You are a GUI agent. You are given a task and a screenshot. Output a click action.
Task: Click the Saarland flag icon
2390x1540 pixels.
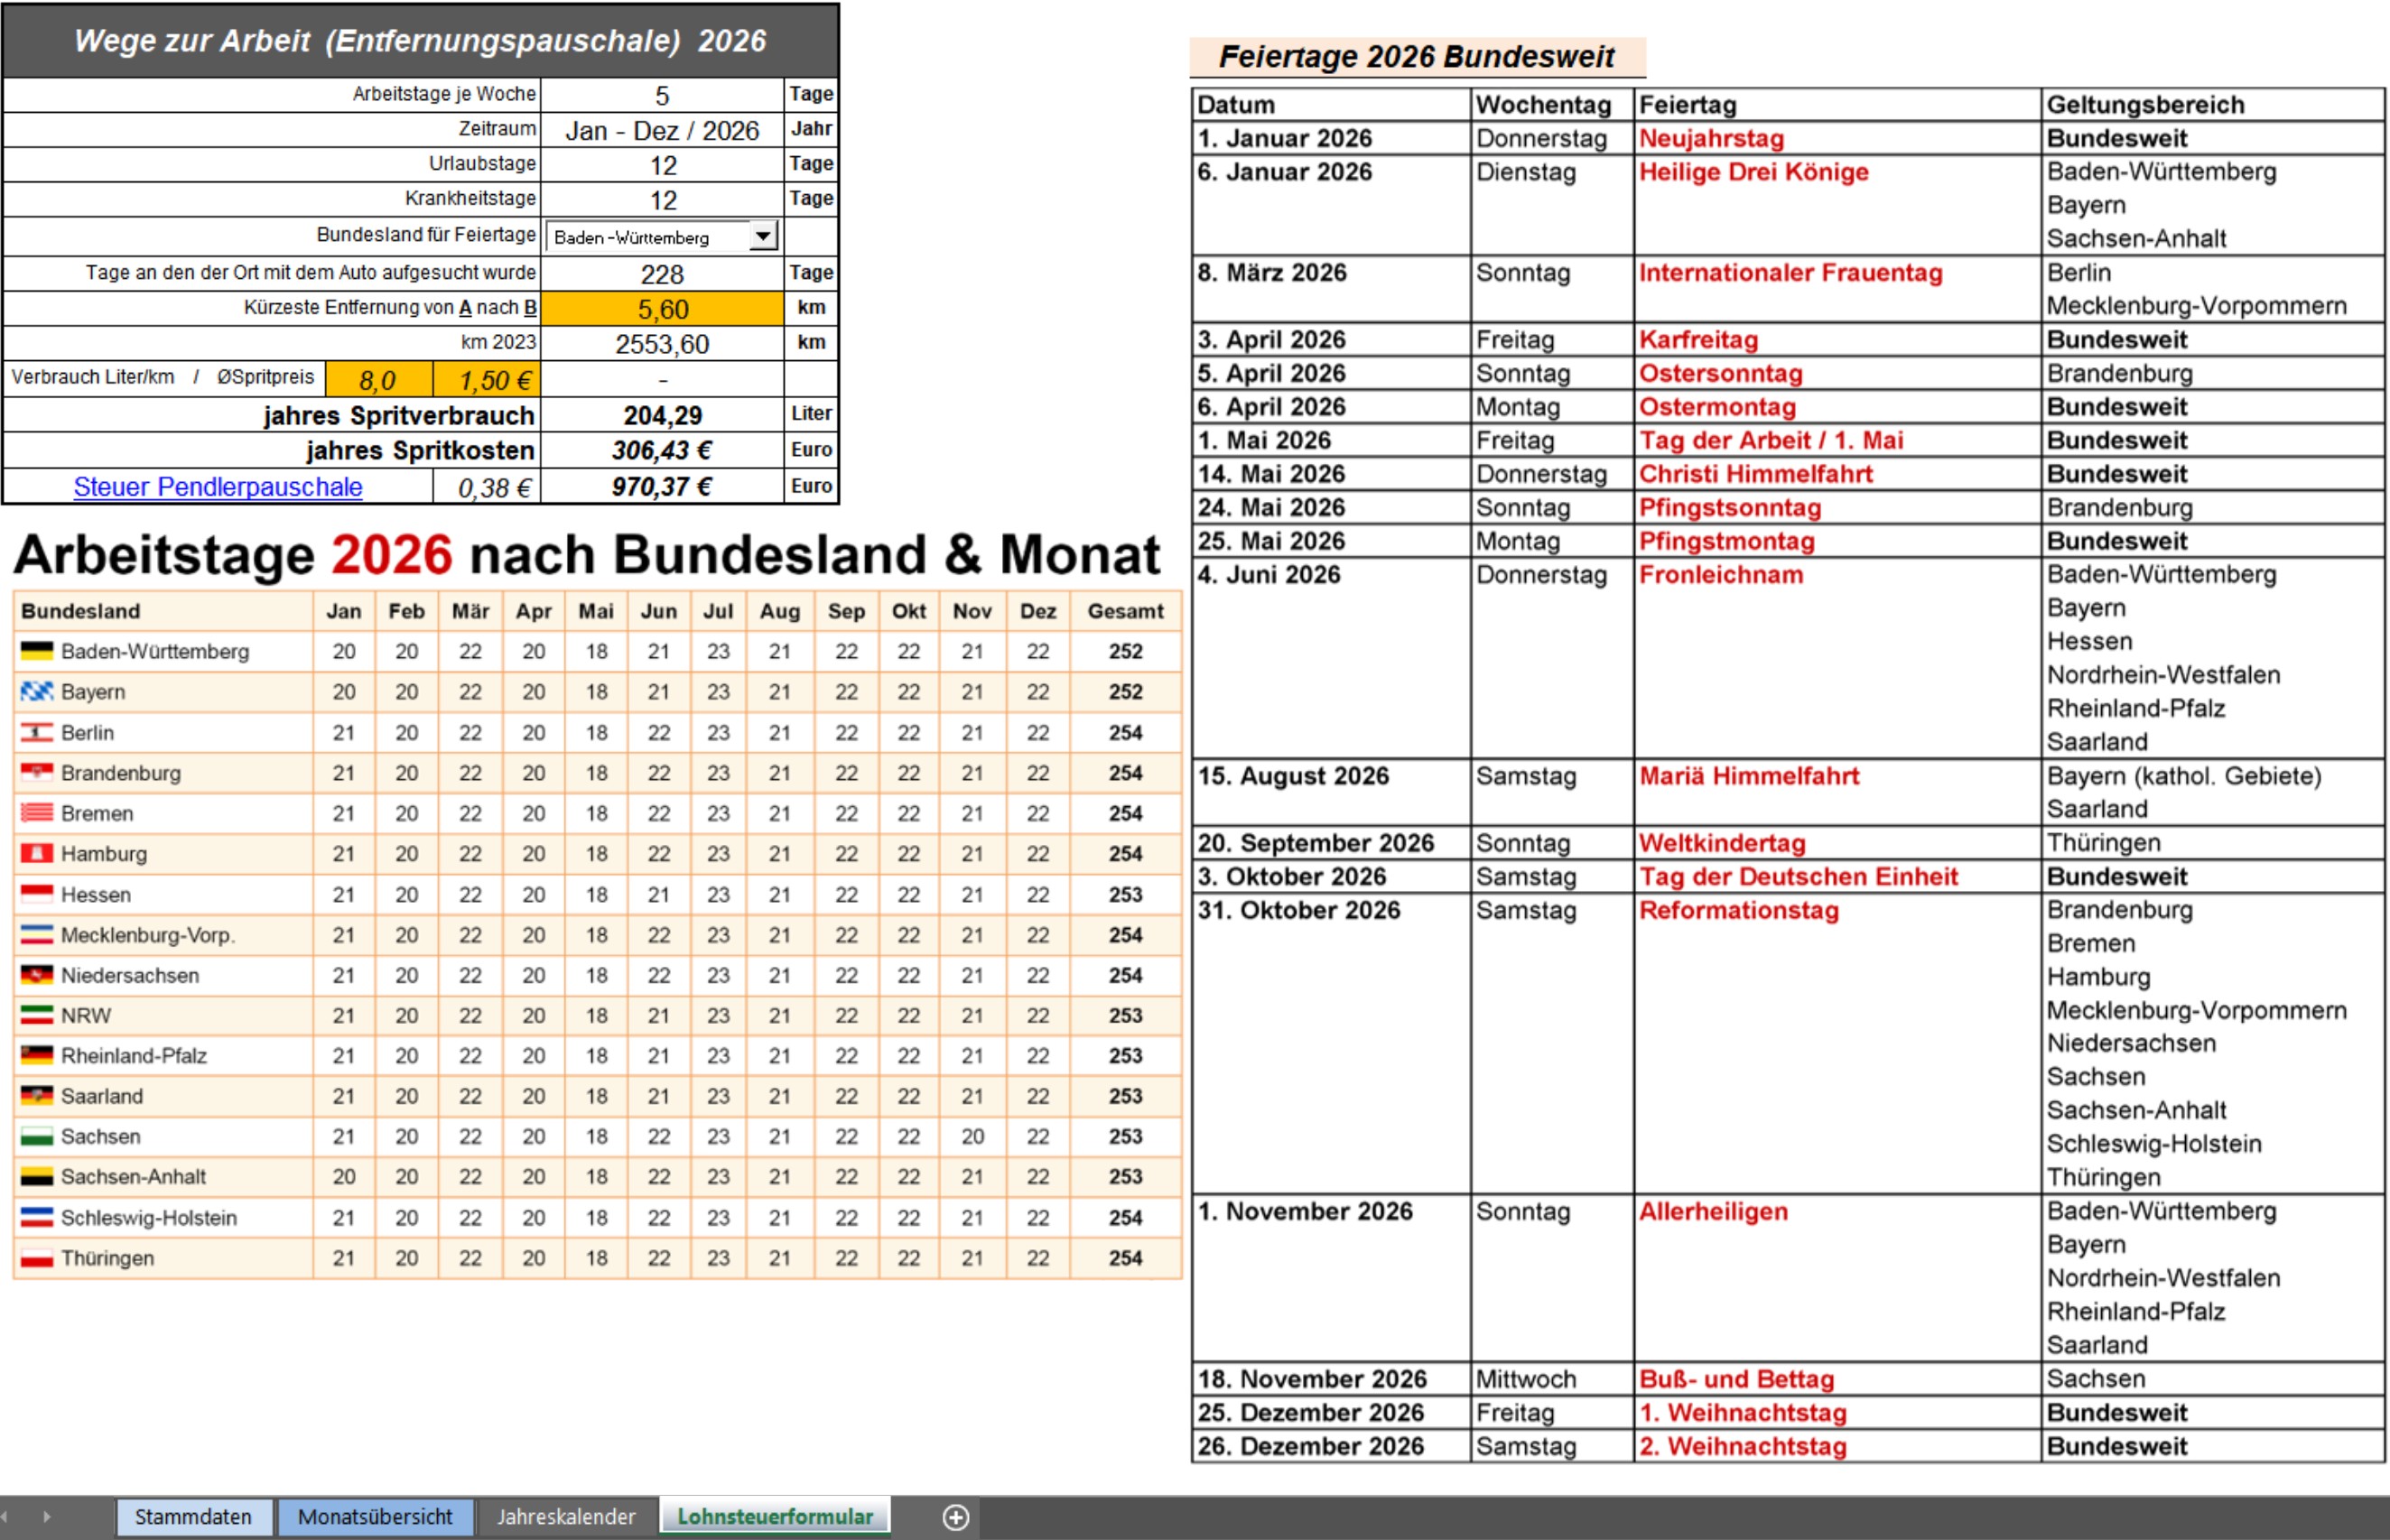pos(37,1096)
